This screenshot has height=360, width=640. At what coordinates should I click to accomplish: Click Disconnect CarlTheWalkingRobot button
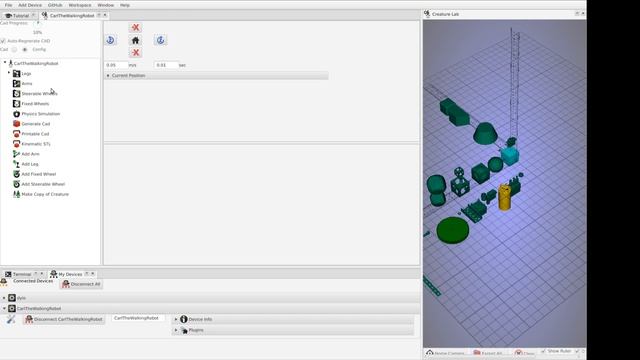point(64,319)
